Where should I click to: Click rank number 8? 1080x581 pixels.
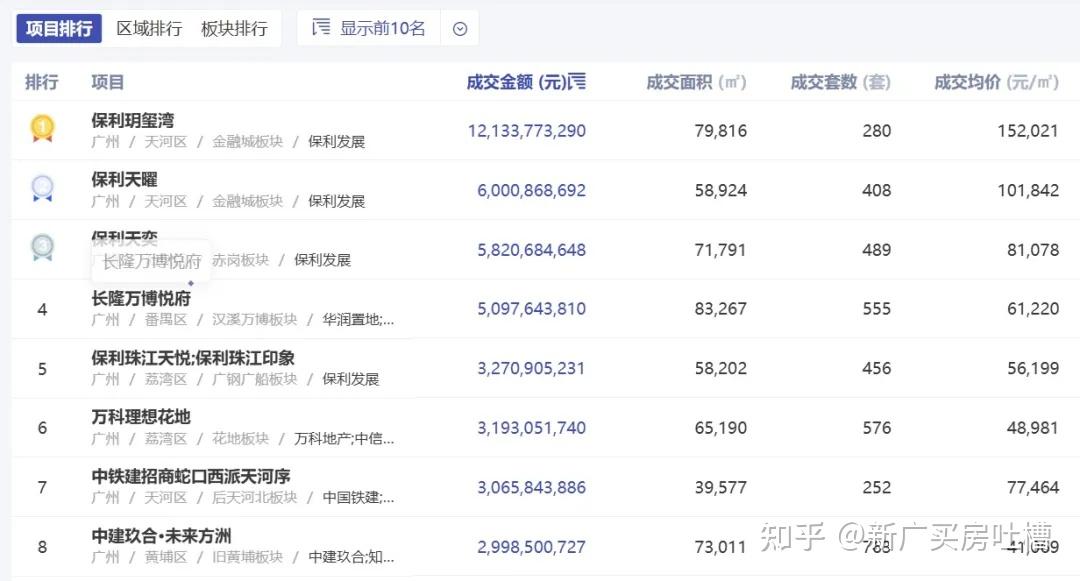(x=42, y=547)
